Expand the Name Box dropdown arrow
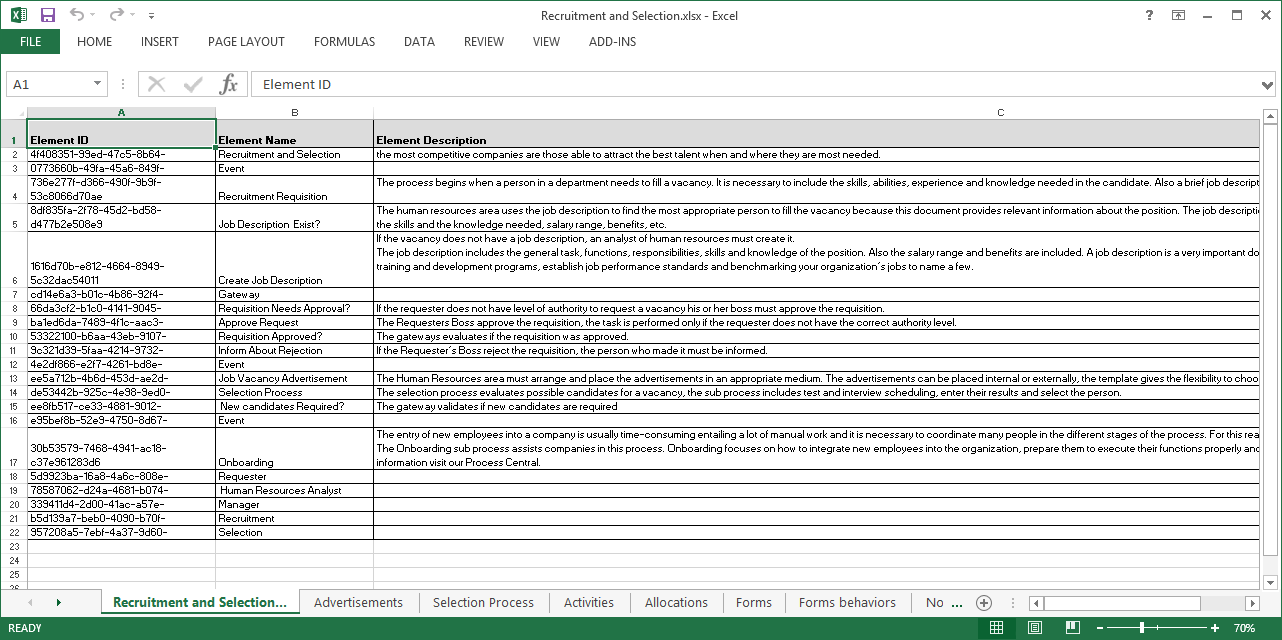Image resolution: width=1282 pixels, height=640 pixels. (x=98, y=85)
